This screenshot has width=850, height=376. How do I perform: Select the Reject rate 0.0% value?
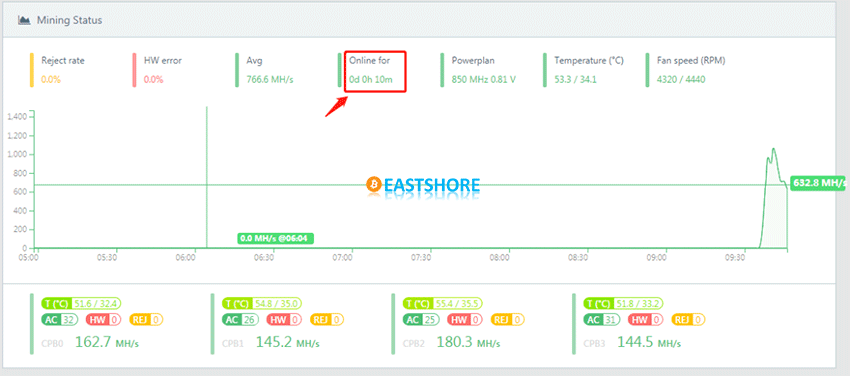tap(51, 80)
